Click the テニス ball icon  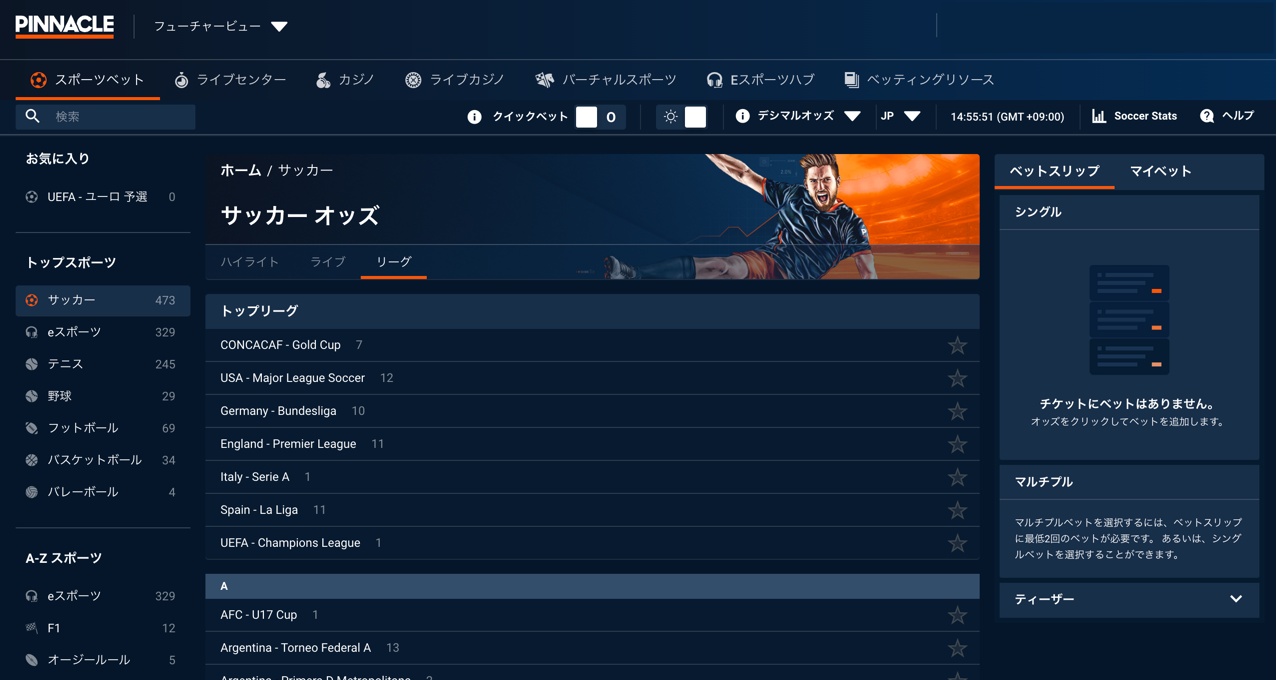(x=32, y=364)
